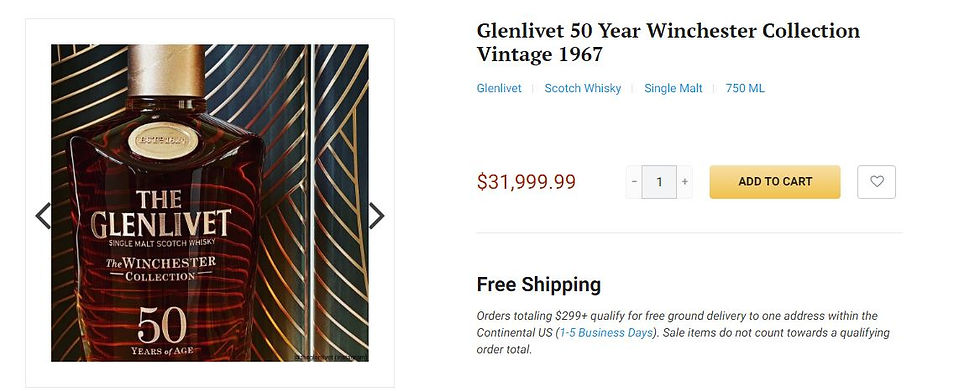Decrease quantity with the minus button
This screenshot has height=391, width=980.
coord(634,182)
